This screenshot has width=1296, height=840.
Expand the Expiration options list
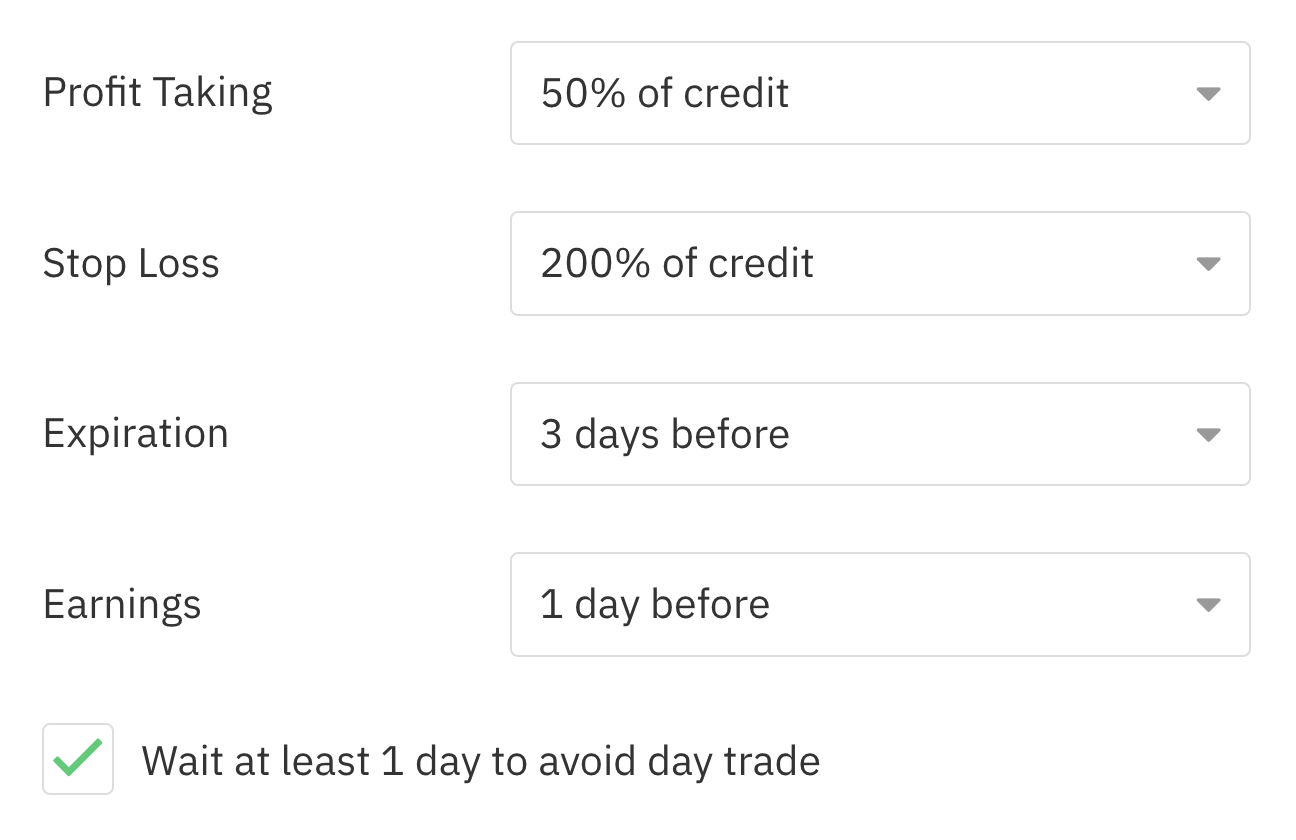[x=880, y=434]
